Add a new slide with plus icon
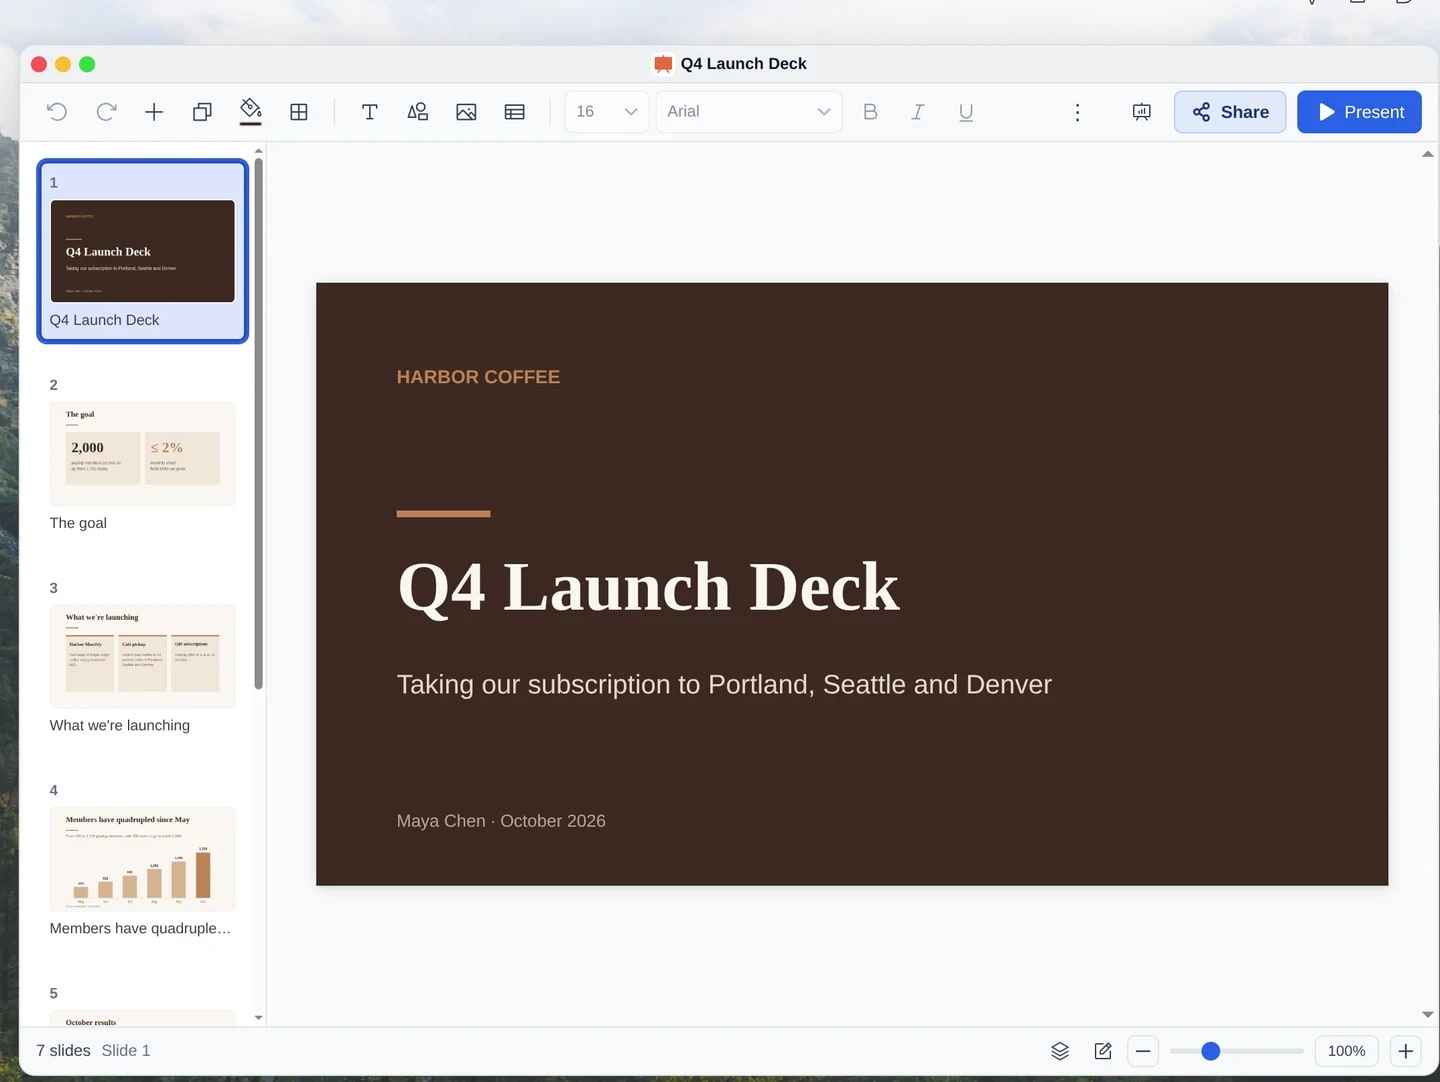 click(x=154, y=112)
